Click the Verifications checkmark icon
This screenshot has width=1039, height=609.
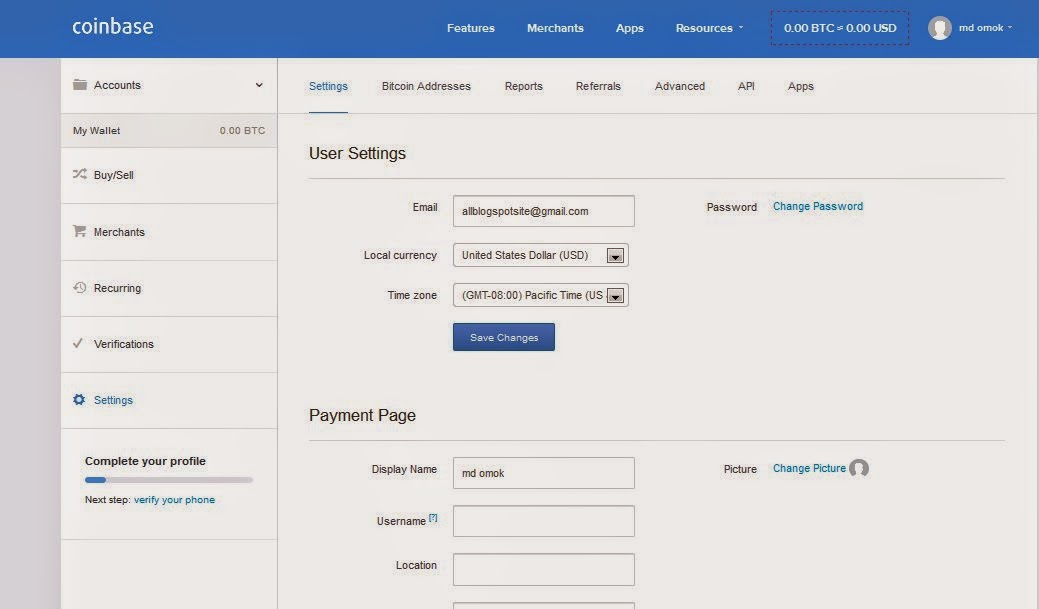click(79, 343)
